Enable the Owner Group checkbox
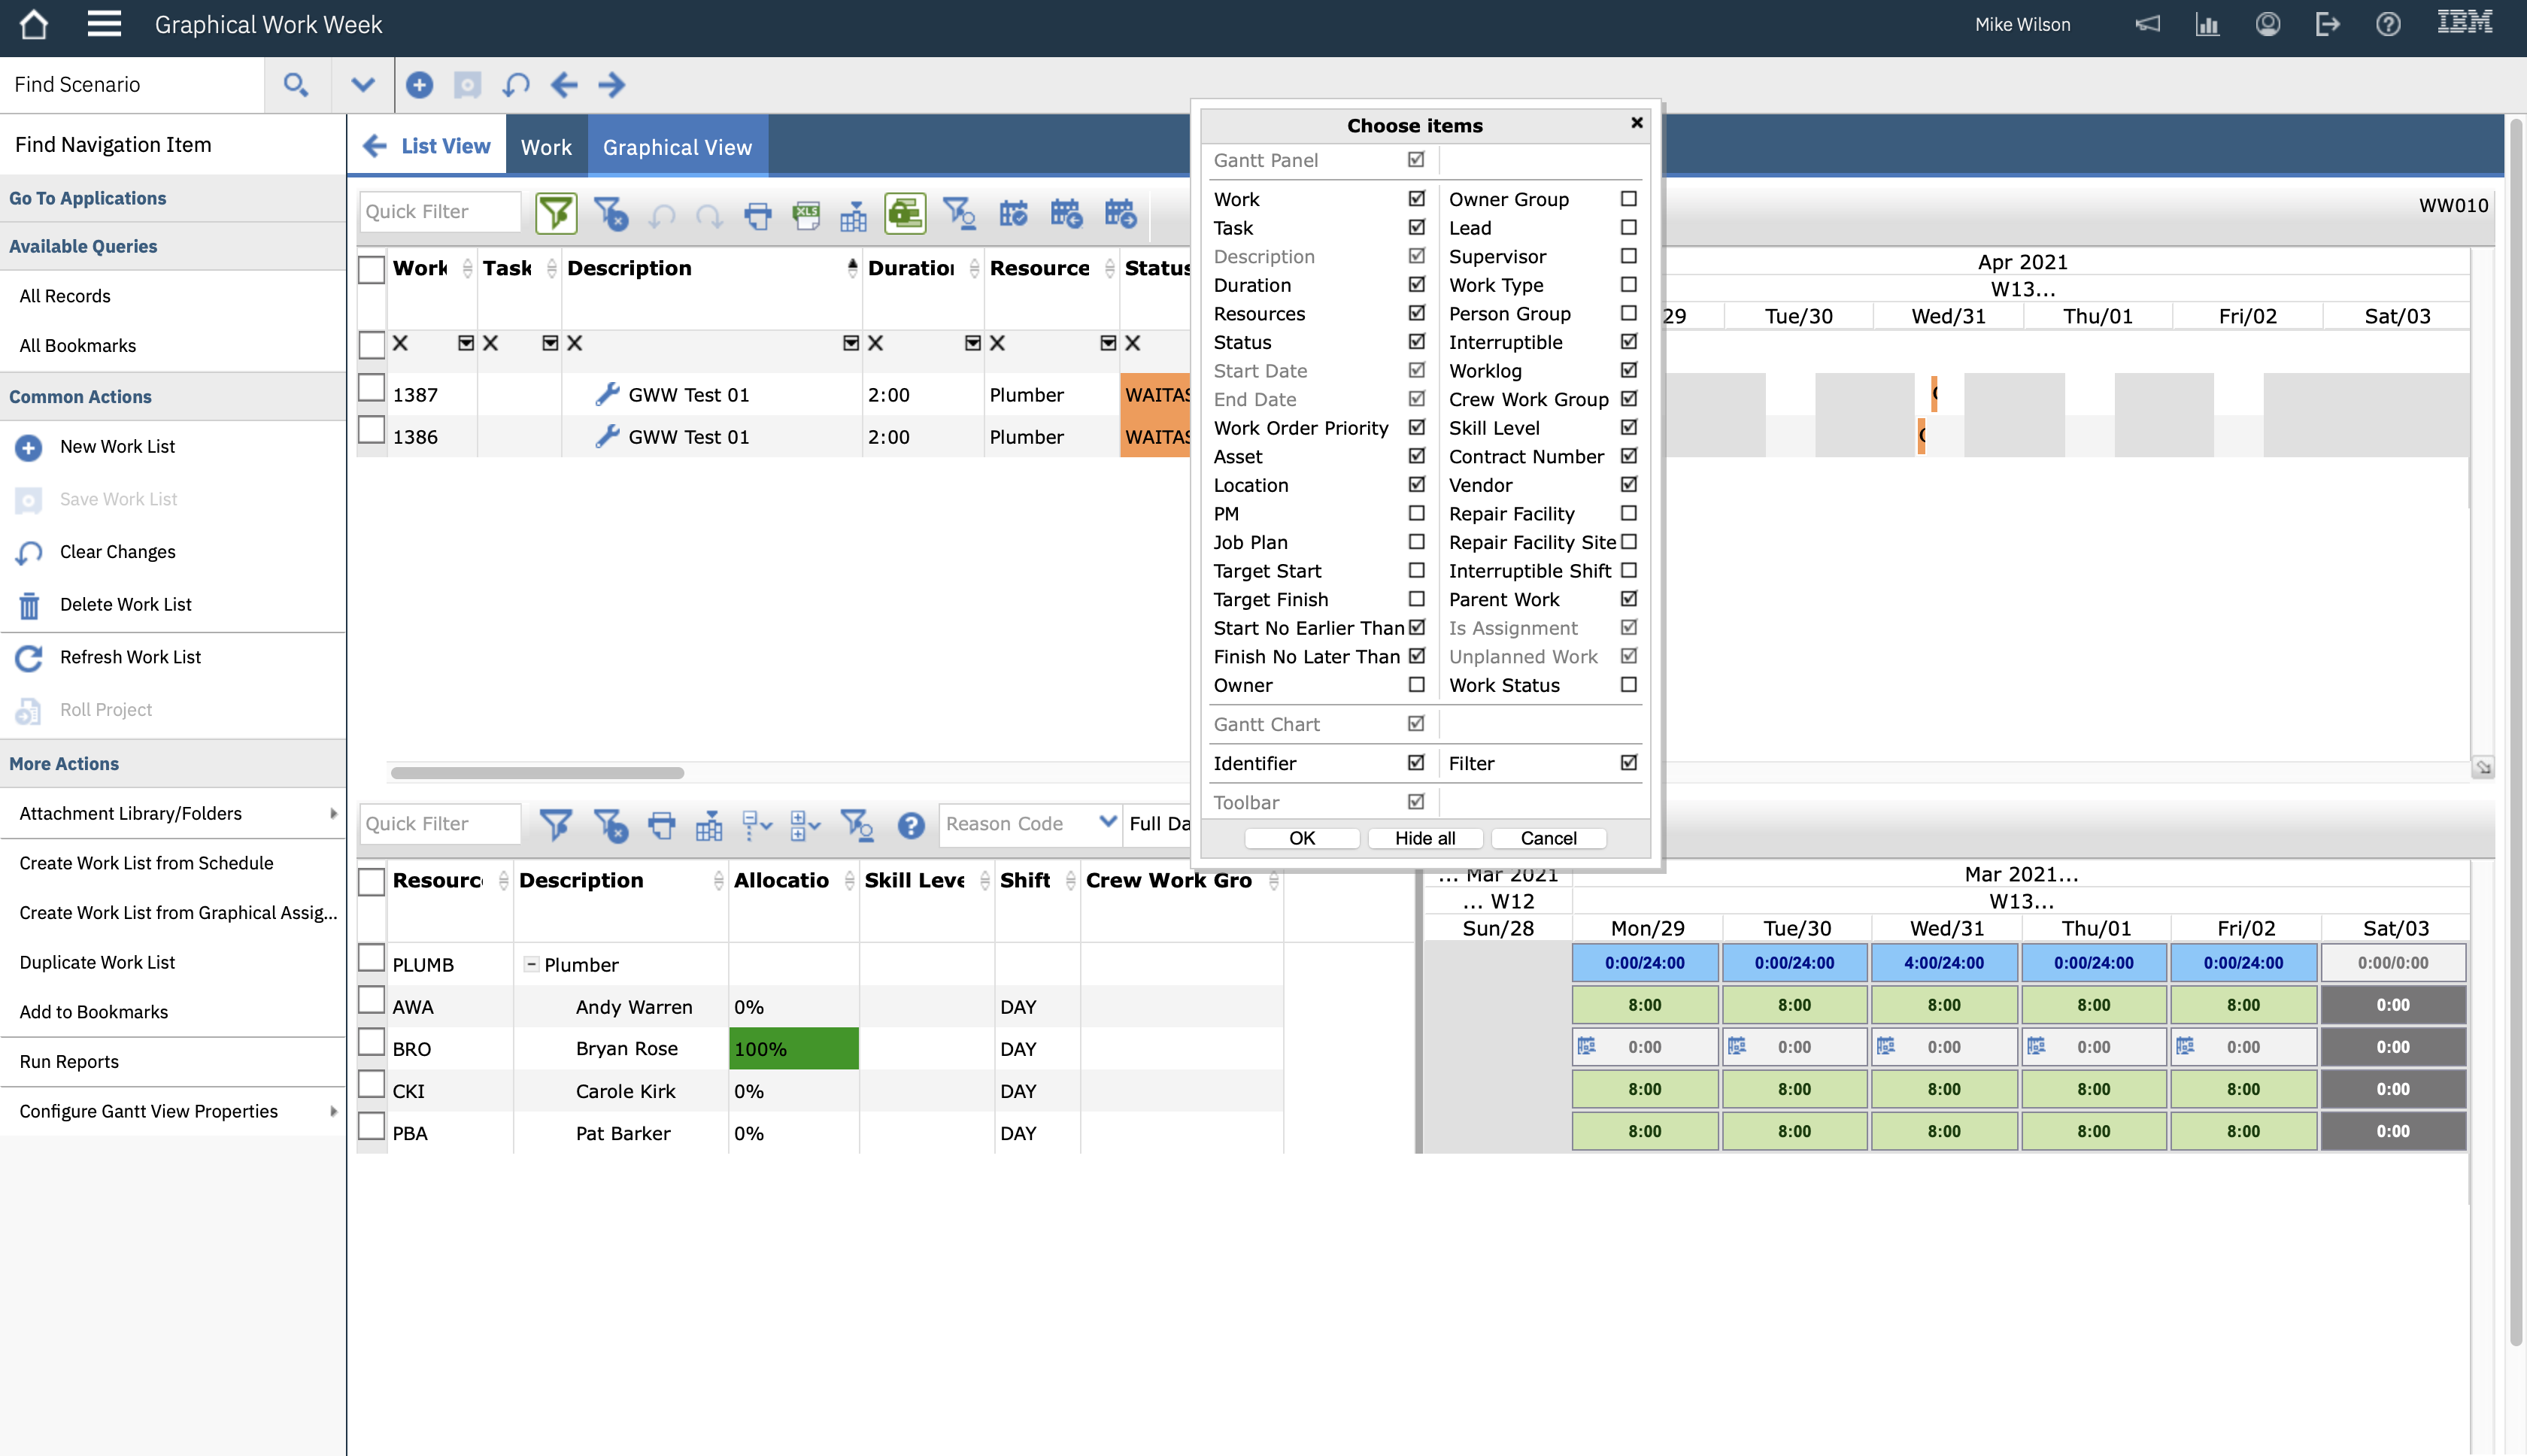 pos(1628,199)
